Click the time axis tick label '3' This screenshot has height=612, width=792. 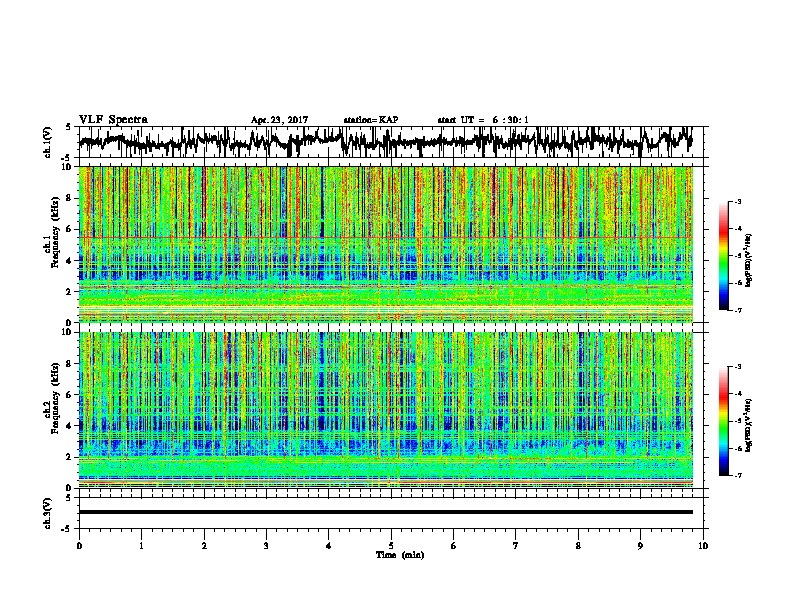[266, 546]
